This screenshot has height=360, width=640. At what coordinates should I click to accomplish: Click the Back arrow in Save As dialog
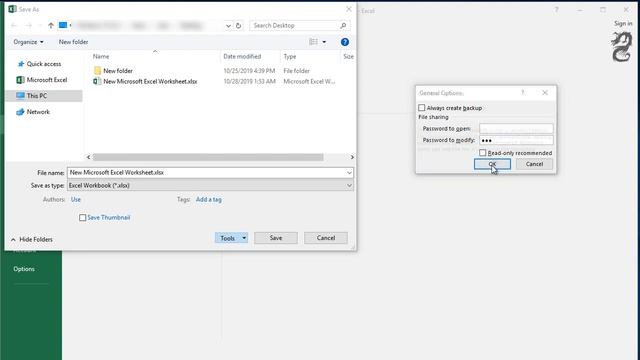(x=14, y=25)
